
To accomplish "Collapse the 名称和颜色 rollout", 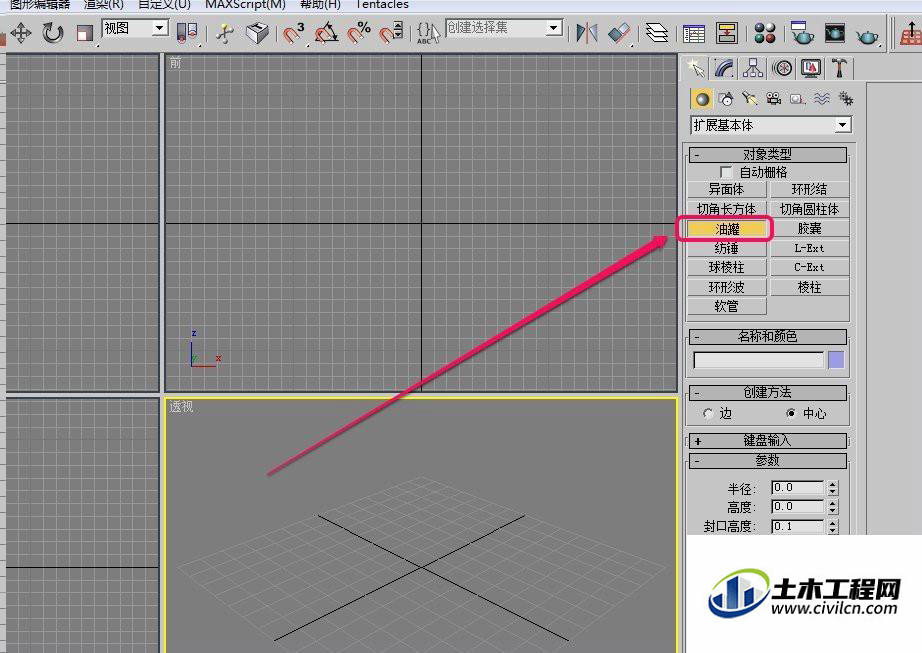I will [767, 336].
